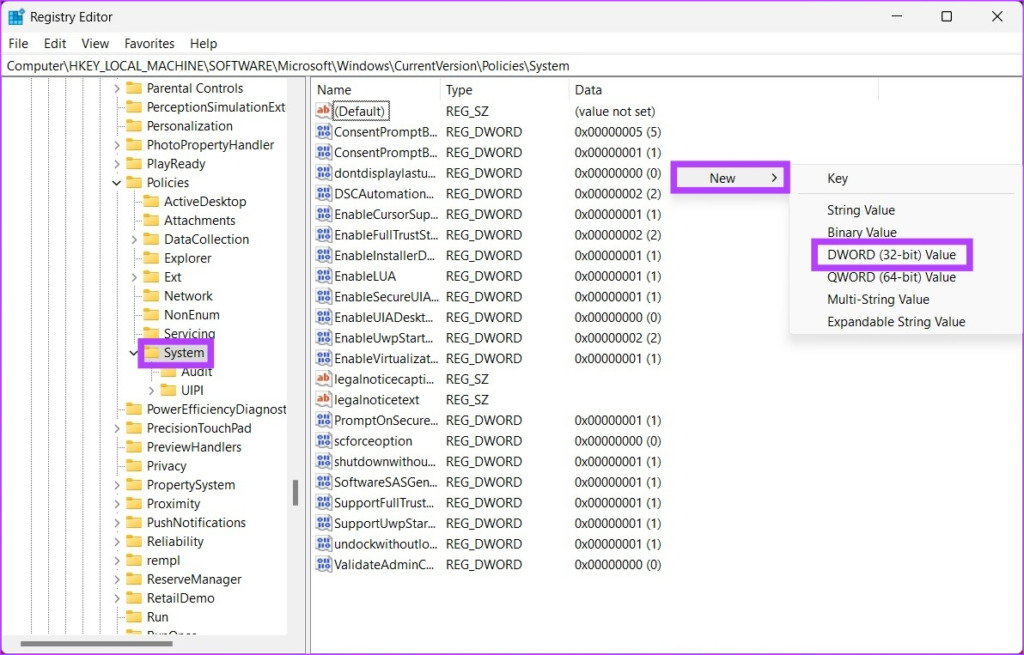The width and height of the screenshot is (1024, 655).
Task: Sort values by Type column header
Action: pos(505,89)
